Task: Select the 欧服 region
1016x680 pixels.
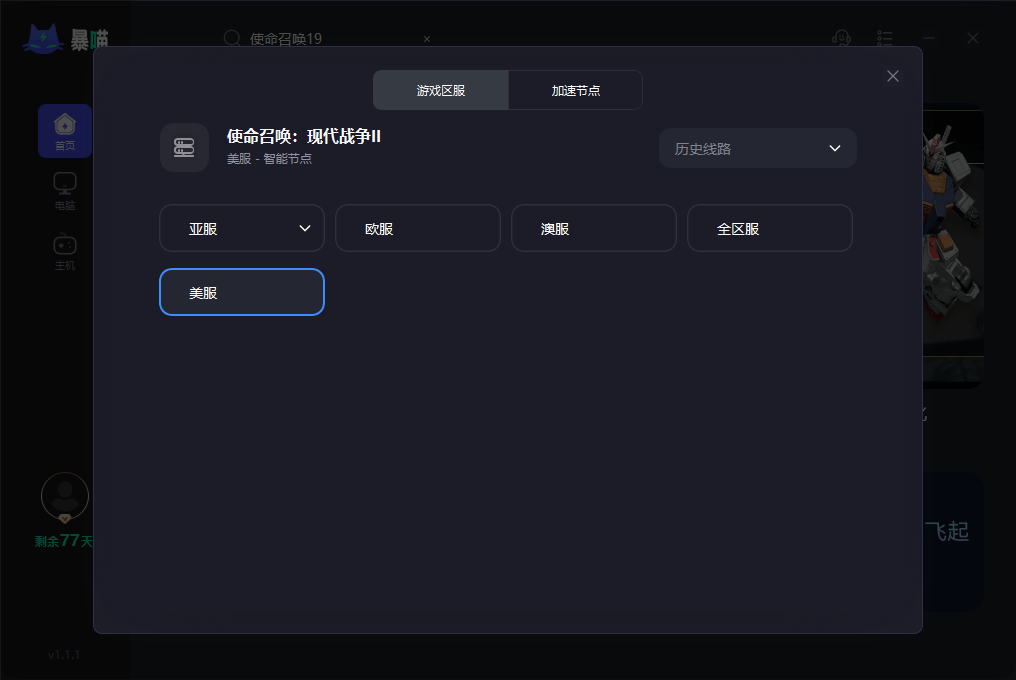Action: (418, 228)
